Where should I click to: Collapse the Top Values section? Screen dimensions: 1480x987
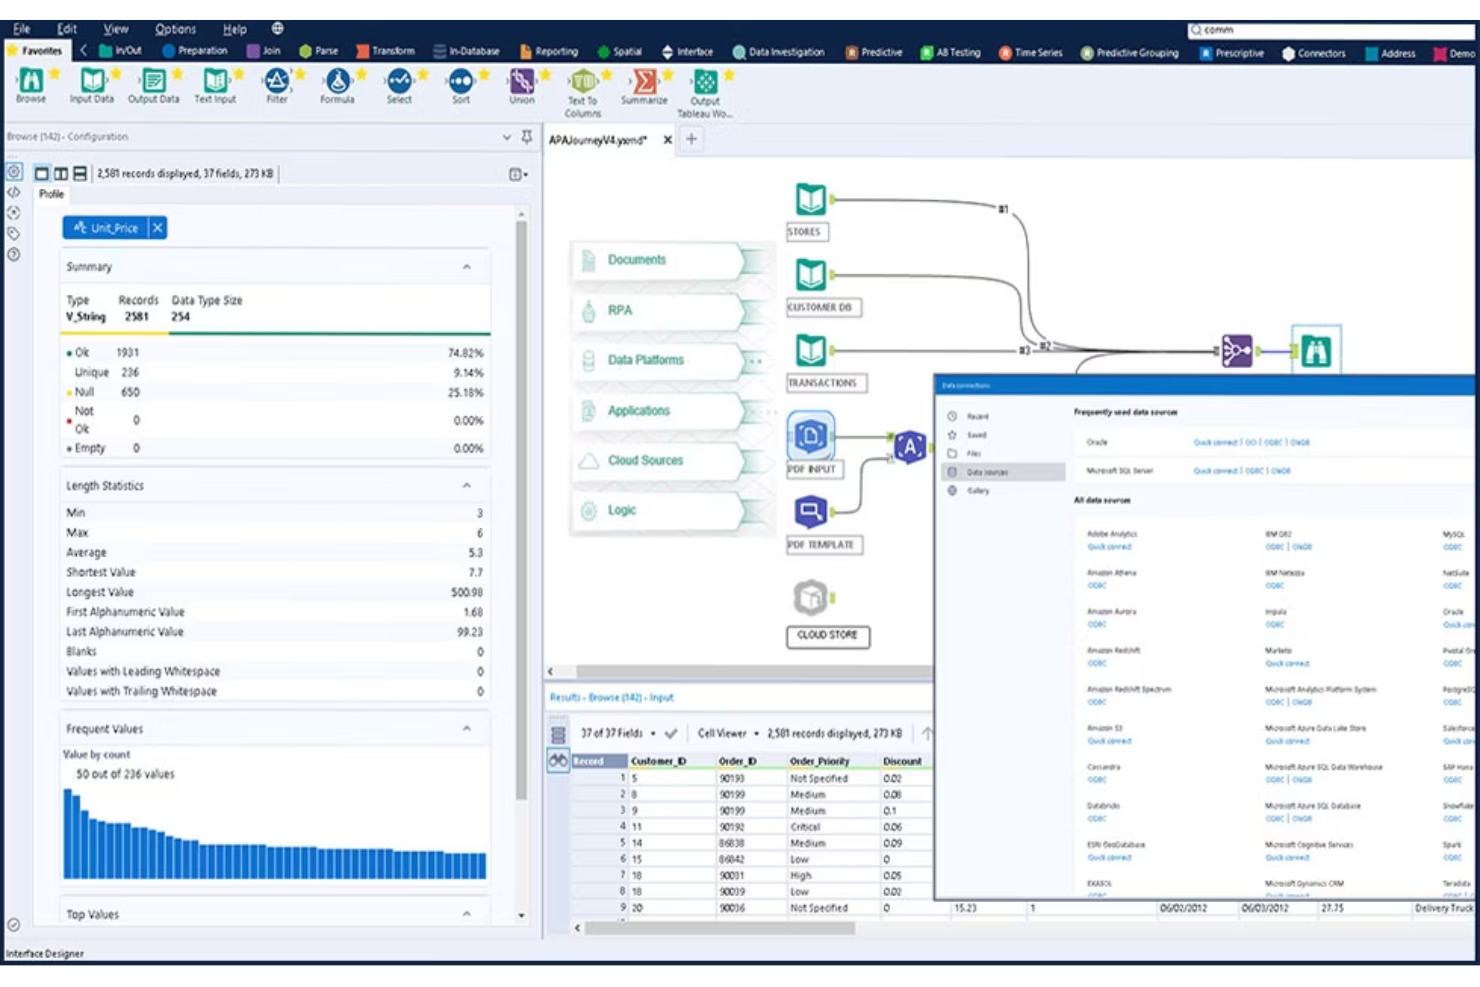click(x=467, y=914)
